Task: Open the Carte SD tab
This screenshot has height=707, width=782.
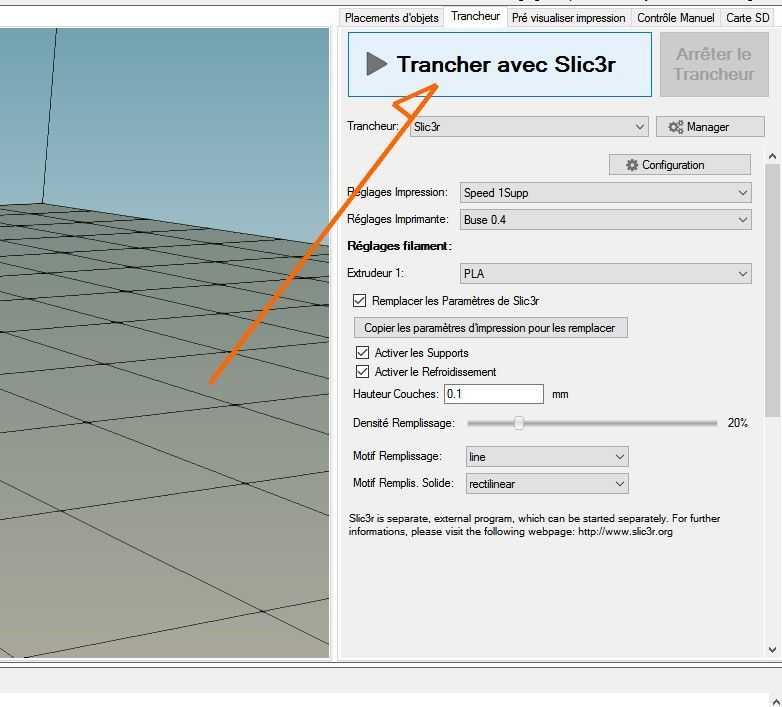Action: pyautogui.click(x=748, y=18)
